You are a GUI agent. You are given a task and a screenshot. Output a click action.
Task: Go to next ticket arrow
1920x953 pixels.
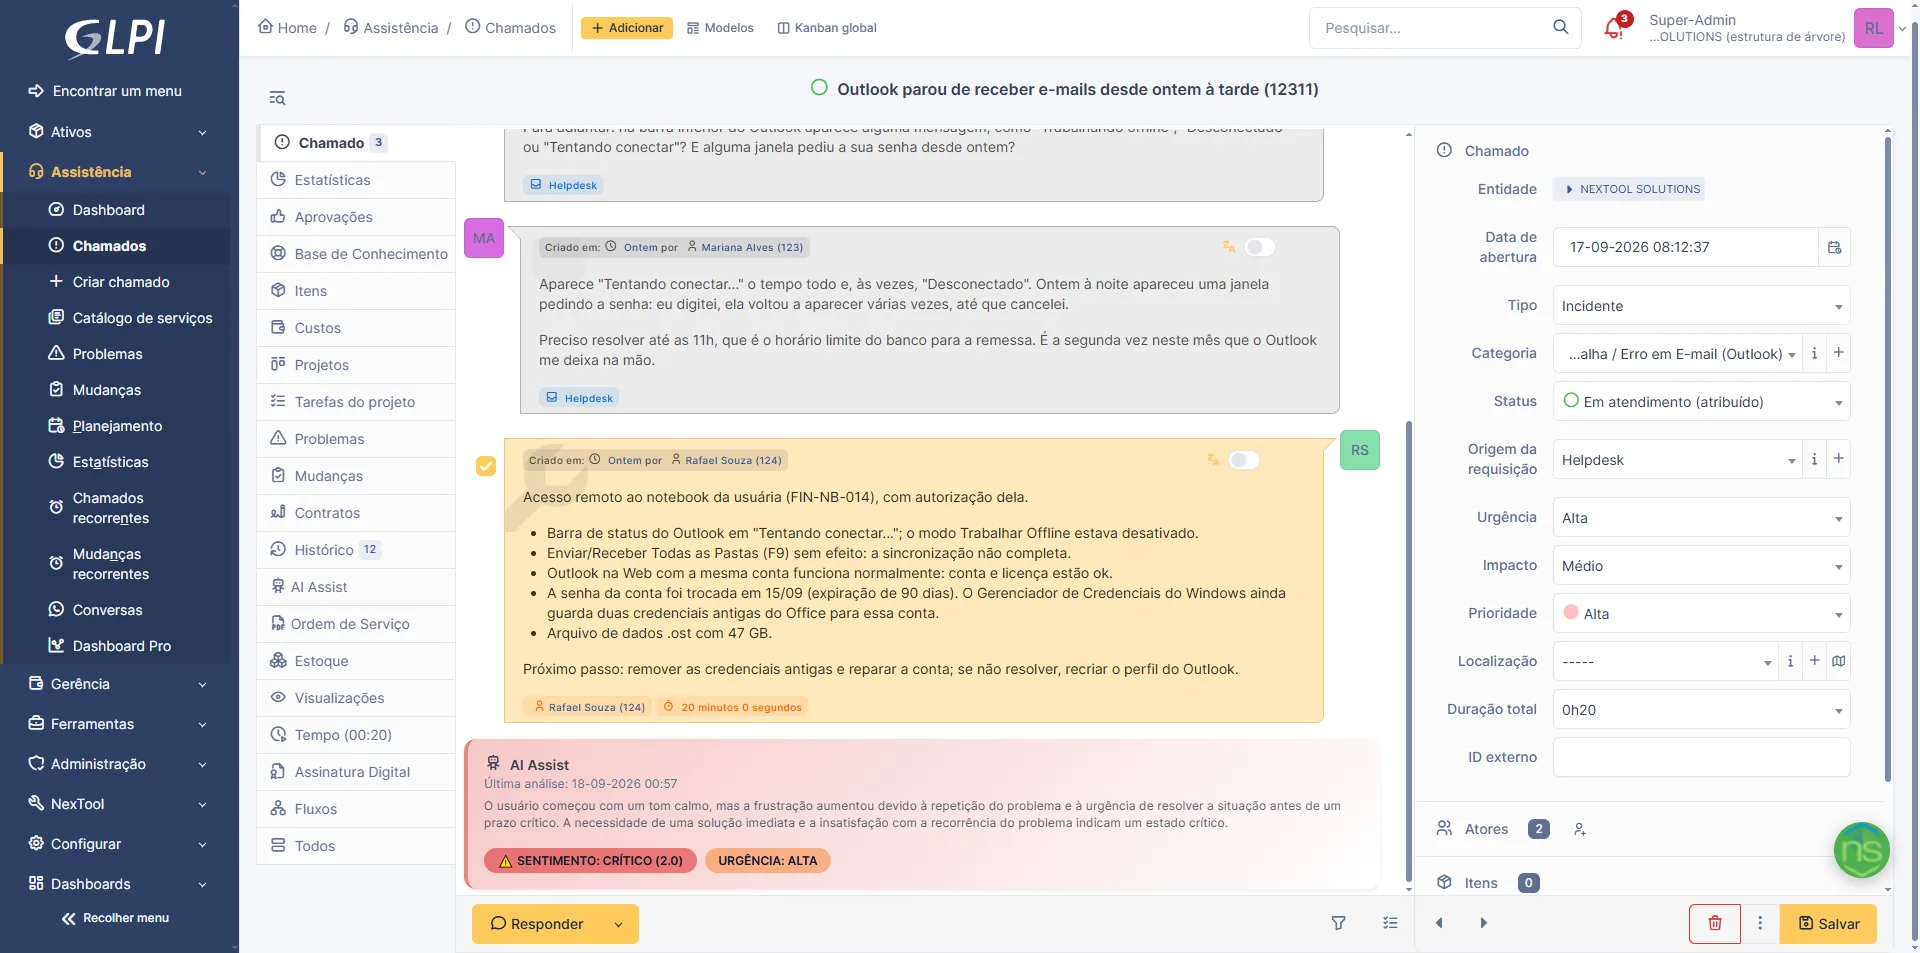click(1484, 923)
